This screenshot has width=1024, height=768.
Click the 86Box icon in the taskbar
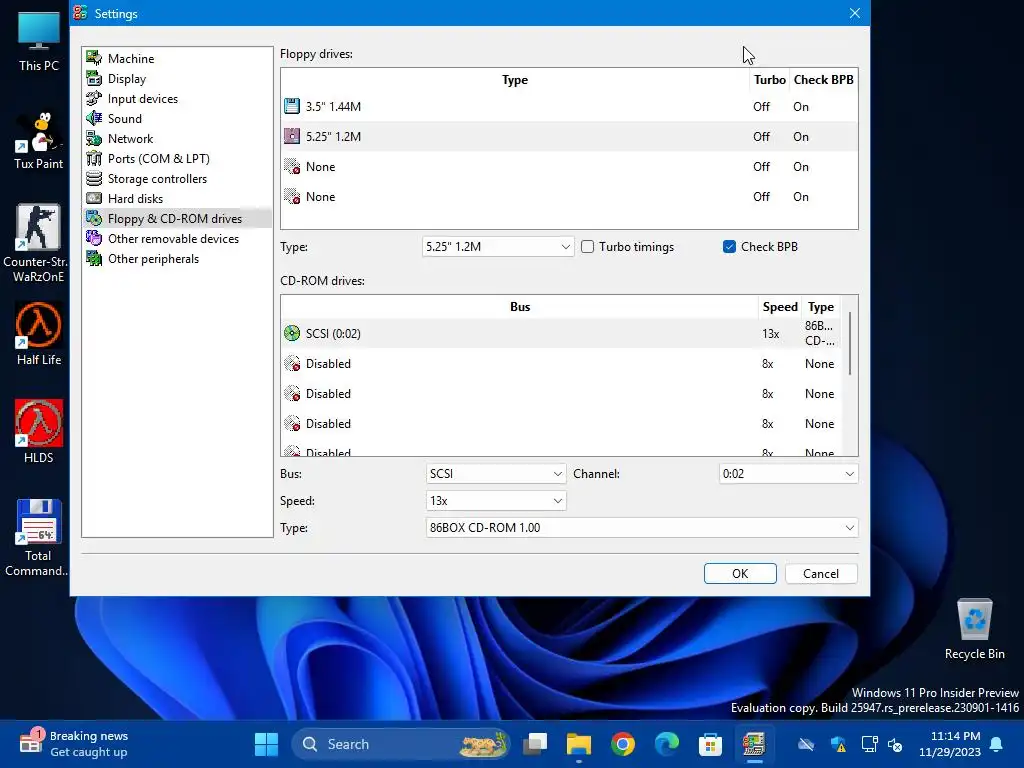click(754, 744)
